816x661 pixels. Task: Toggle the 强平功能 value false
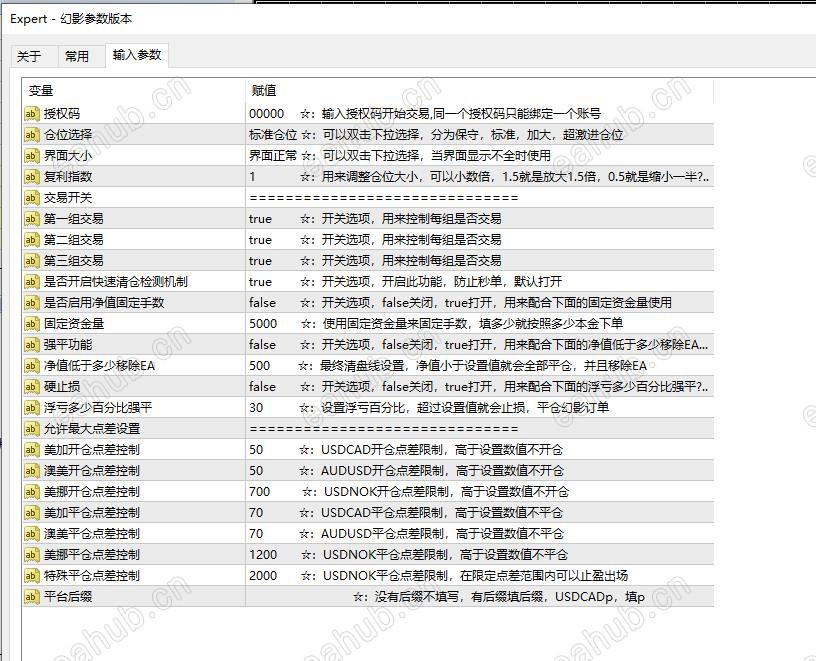pyautogui.click(x=262, y=345)
